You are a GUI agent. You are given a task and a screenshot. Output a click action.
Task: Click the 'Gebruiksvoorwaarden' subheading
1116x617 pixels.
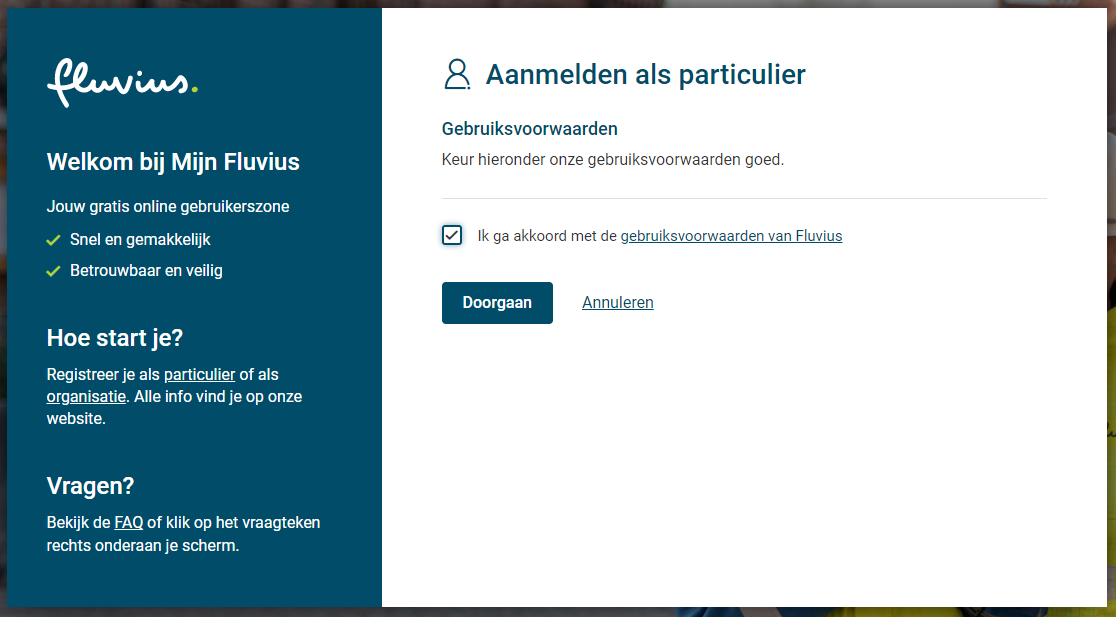[530, 129]
